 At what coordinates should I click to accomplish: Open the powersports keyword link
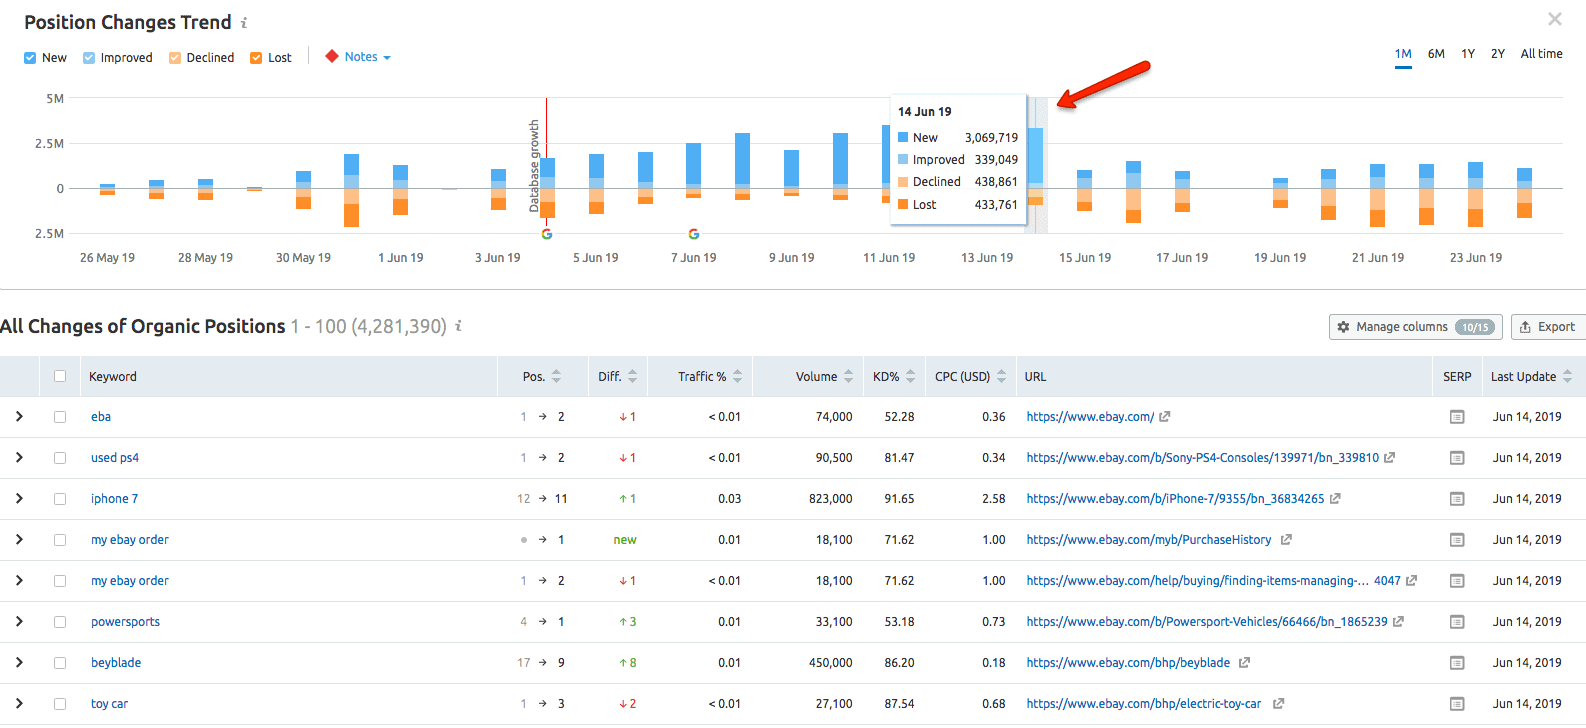tap(125, 622)
